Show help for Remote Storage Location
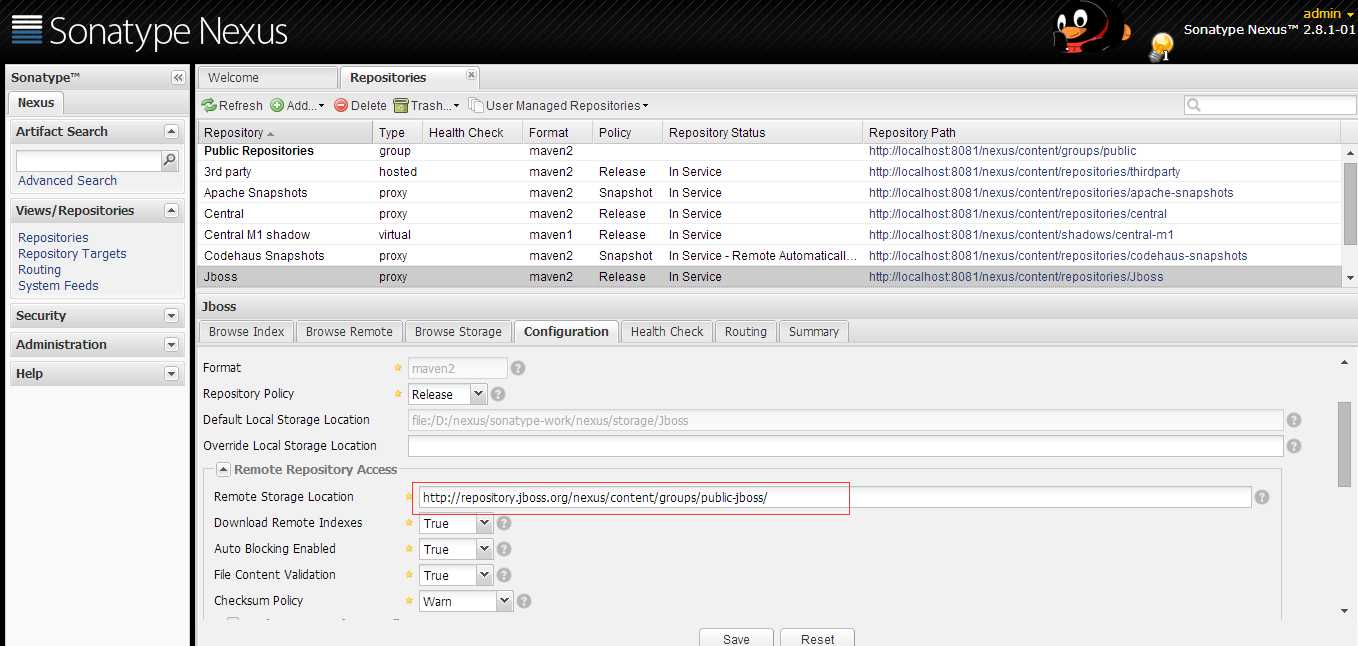Viewport: 1358px width, 646px height. pyautogui.click(x=1262, y=497)
